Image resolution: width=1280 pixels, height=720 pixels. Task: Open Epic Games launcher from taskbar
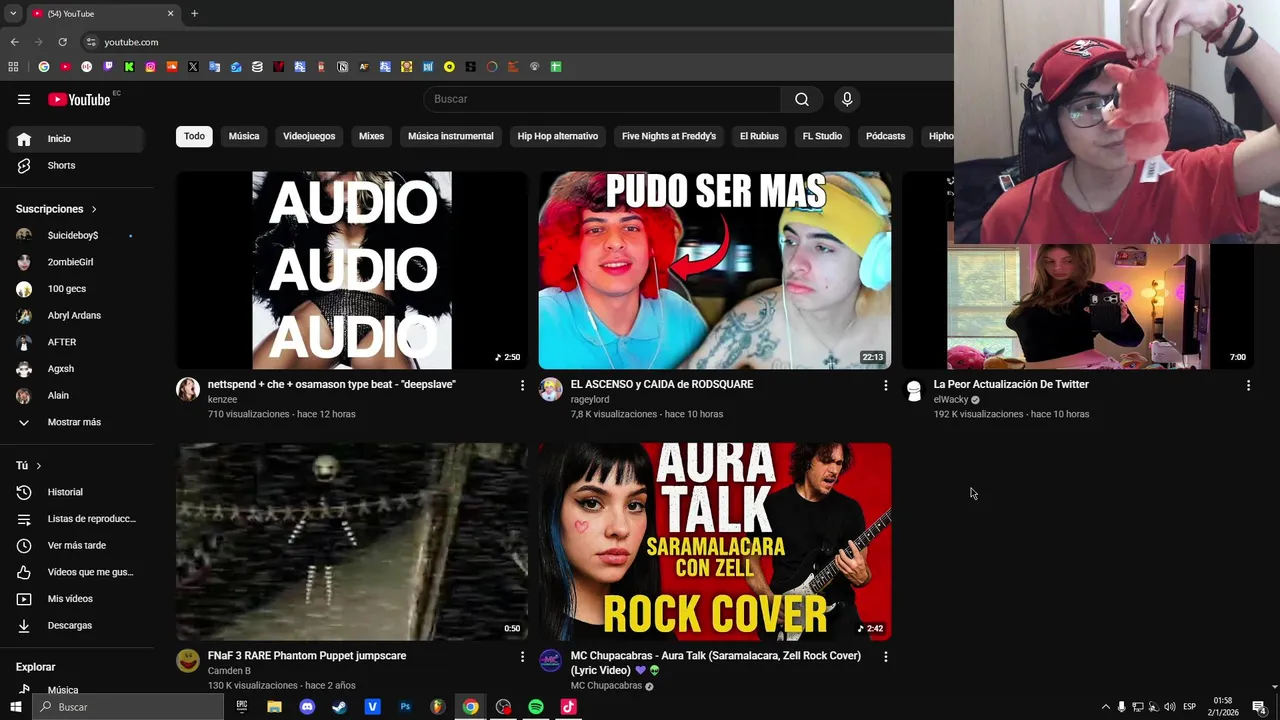pos(242,707)
